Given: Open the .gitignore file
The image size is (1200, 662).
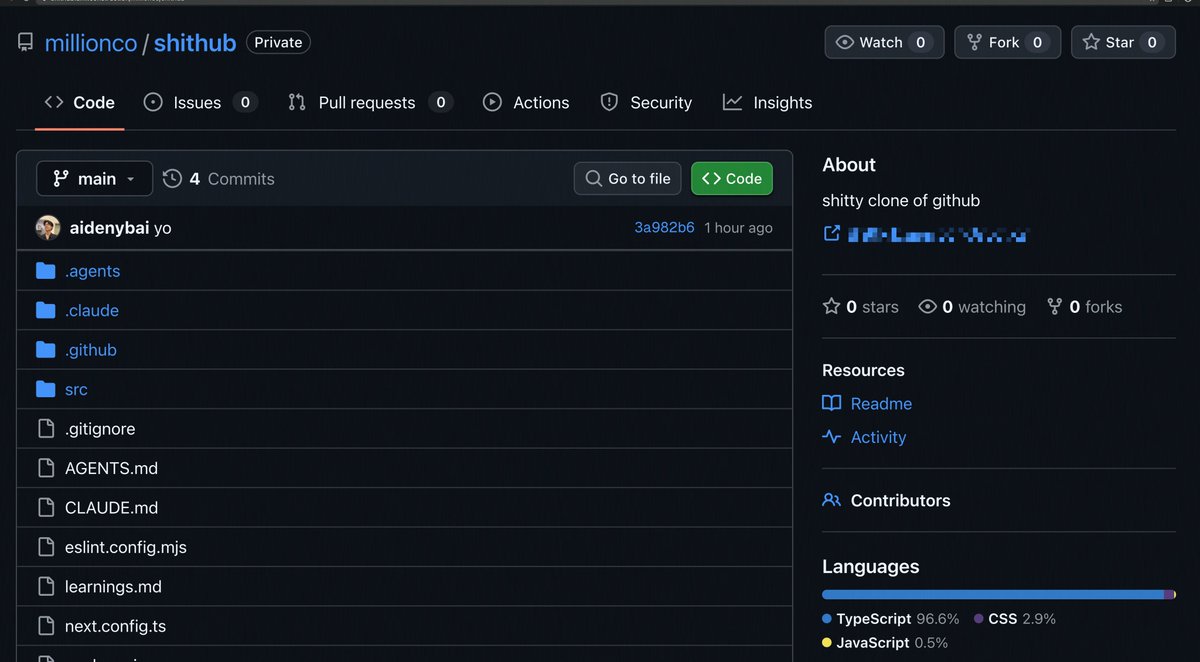Looking at the screenshot, I should coord(100,429).
